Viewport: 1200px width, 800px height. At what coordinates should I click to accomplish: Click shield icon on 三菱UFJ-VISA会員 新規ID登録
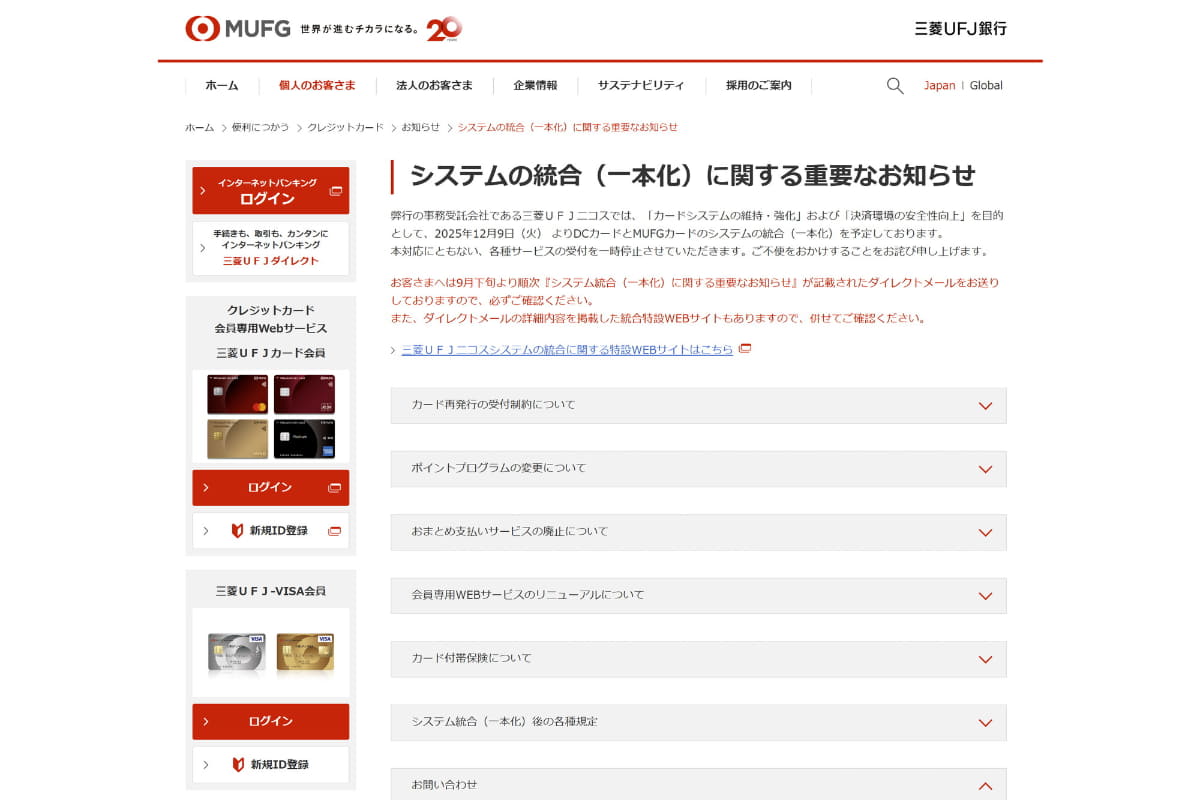point(238,764)
